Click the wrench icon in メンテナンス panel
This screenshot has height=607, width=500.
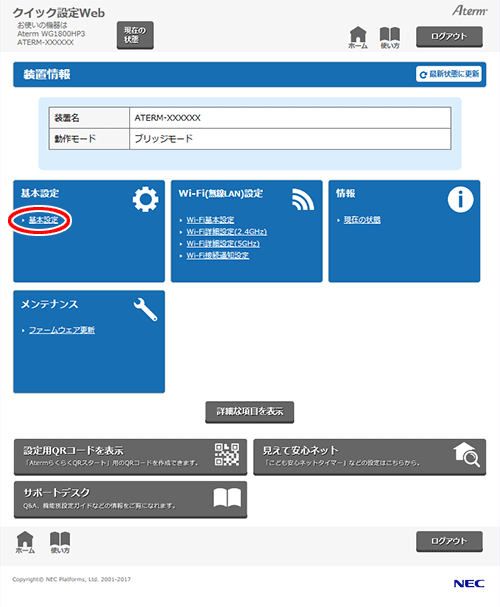tap(146, 309)
